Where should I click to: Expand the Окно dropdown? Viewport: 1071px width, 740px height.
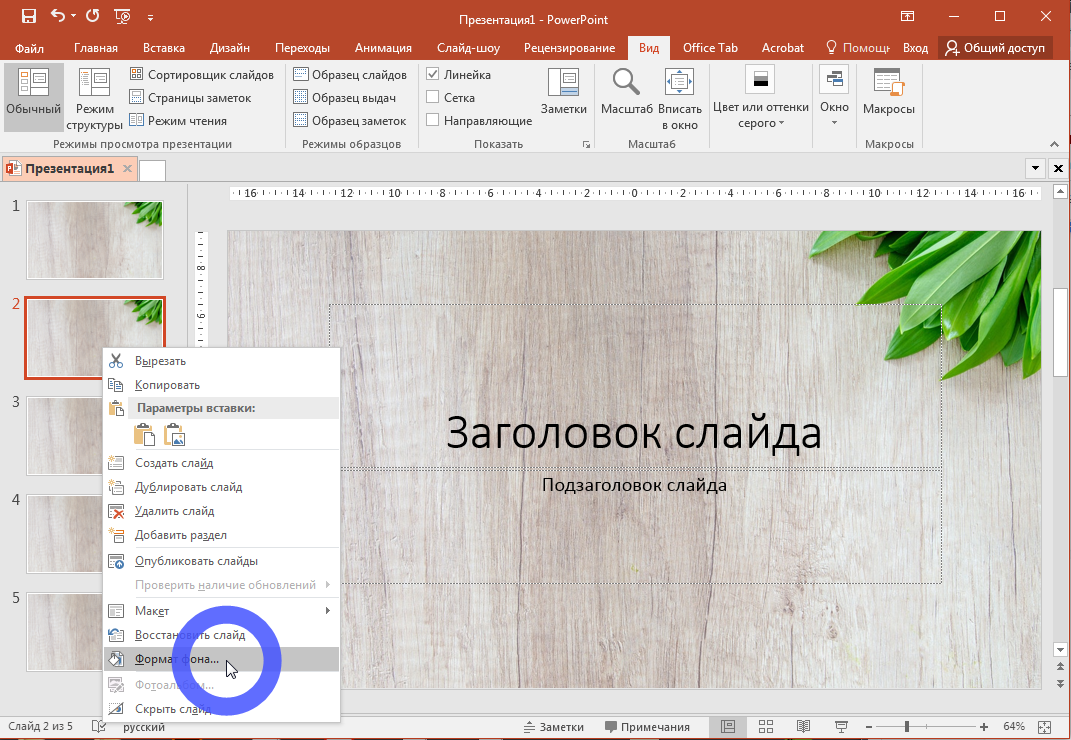tap(833, 98)
